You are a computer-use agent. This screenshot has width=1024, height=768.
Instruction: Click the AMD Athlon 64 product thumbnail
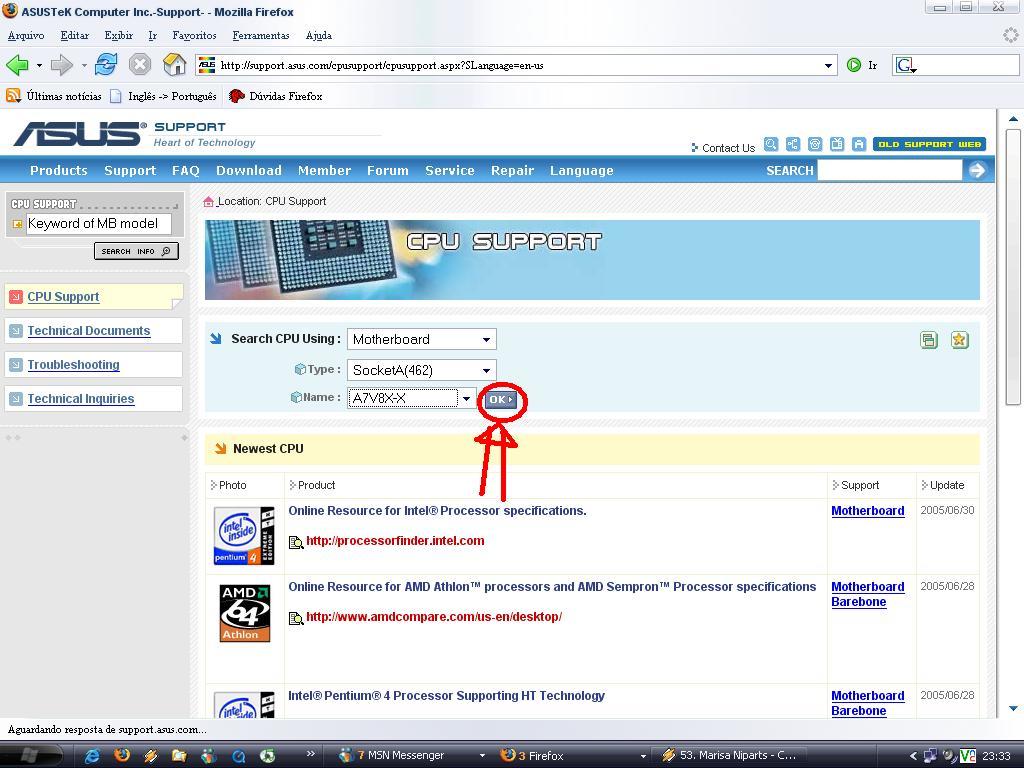click(x=245, y=613)
